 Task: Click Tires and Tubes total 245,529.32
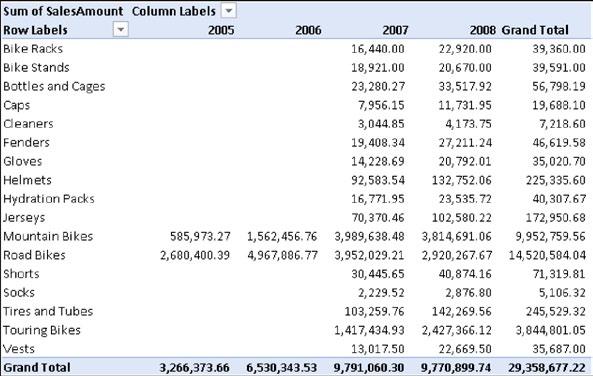click(x=556, y=312)
